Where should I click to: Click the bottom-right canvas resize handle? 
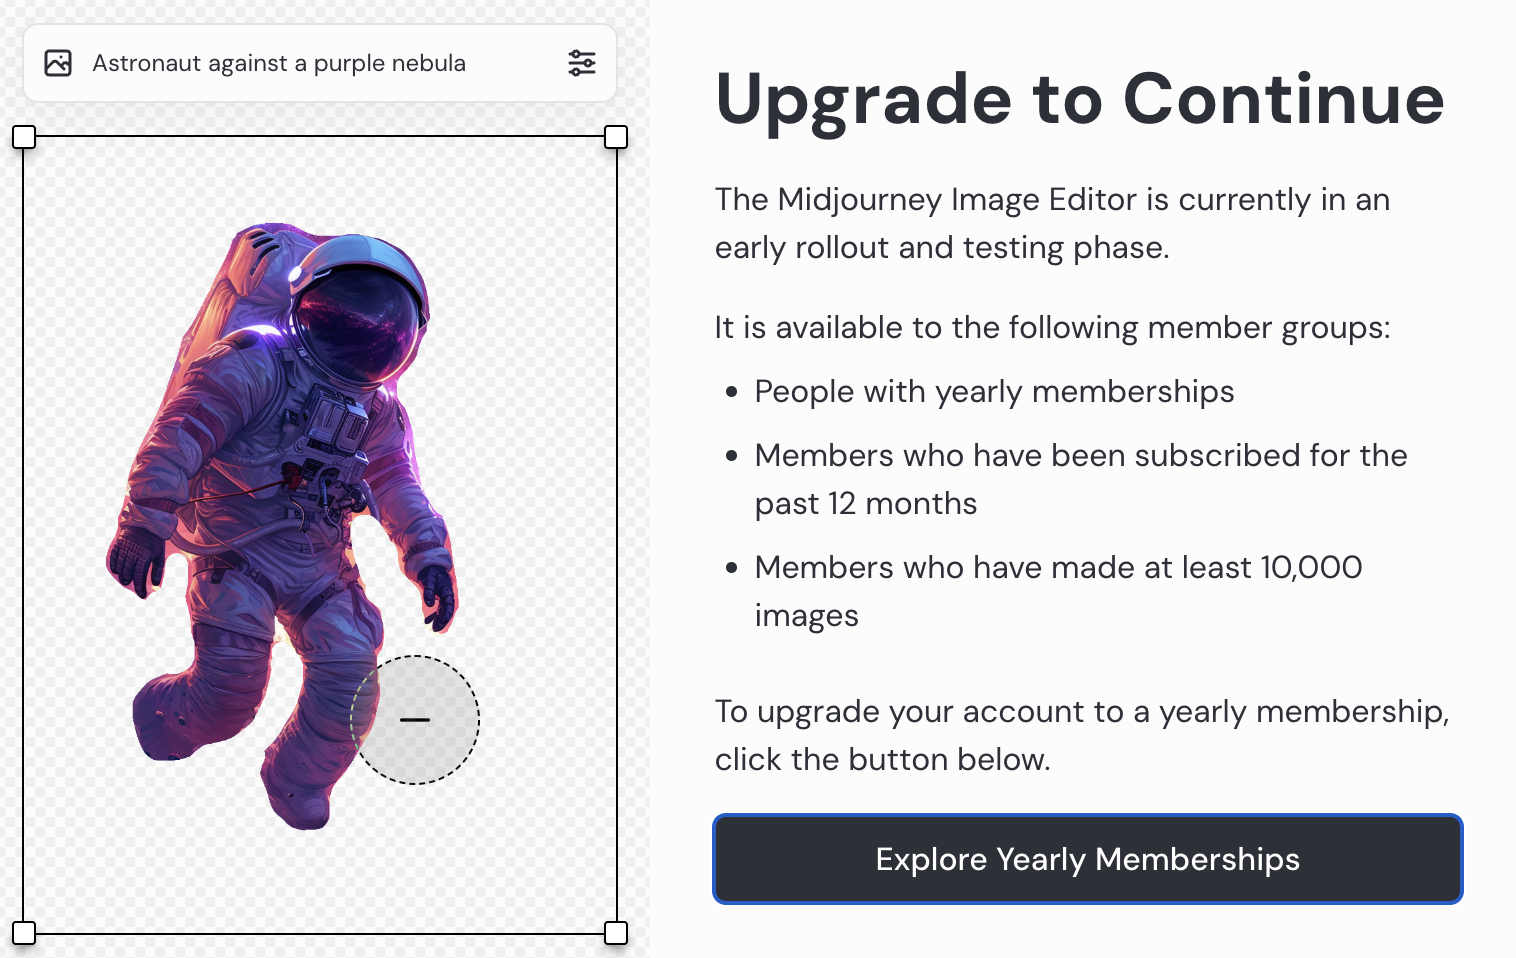[616, 933]
